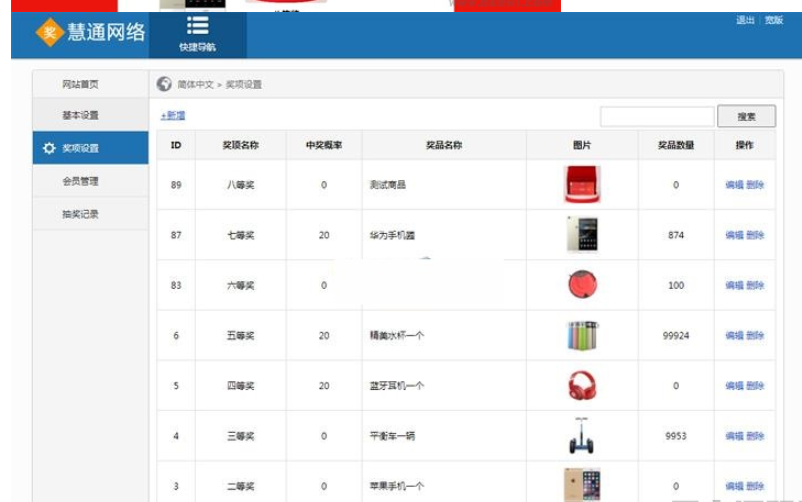Click the globe icon in the breadcrumb
The width and height of the screenshot is (802, 502).
click(x=164, y=84)
